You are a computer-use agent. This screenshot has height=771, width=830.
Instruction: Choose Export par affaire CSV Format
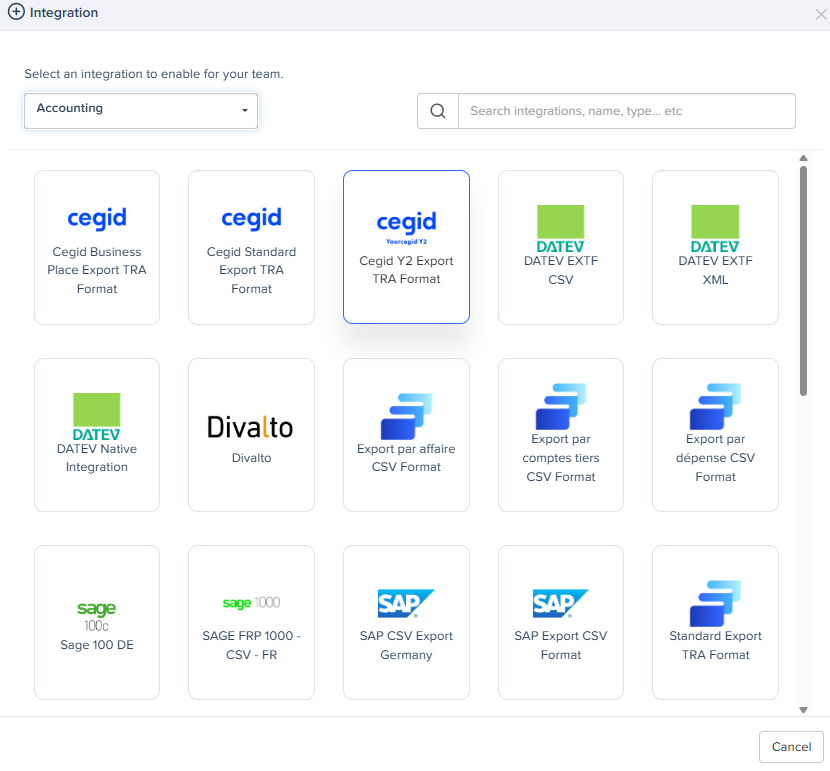(x=406, y=435)
